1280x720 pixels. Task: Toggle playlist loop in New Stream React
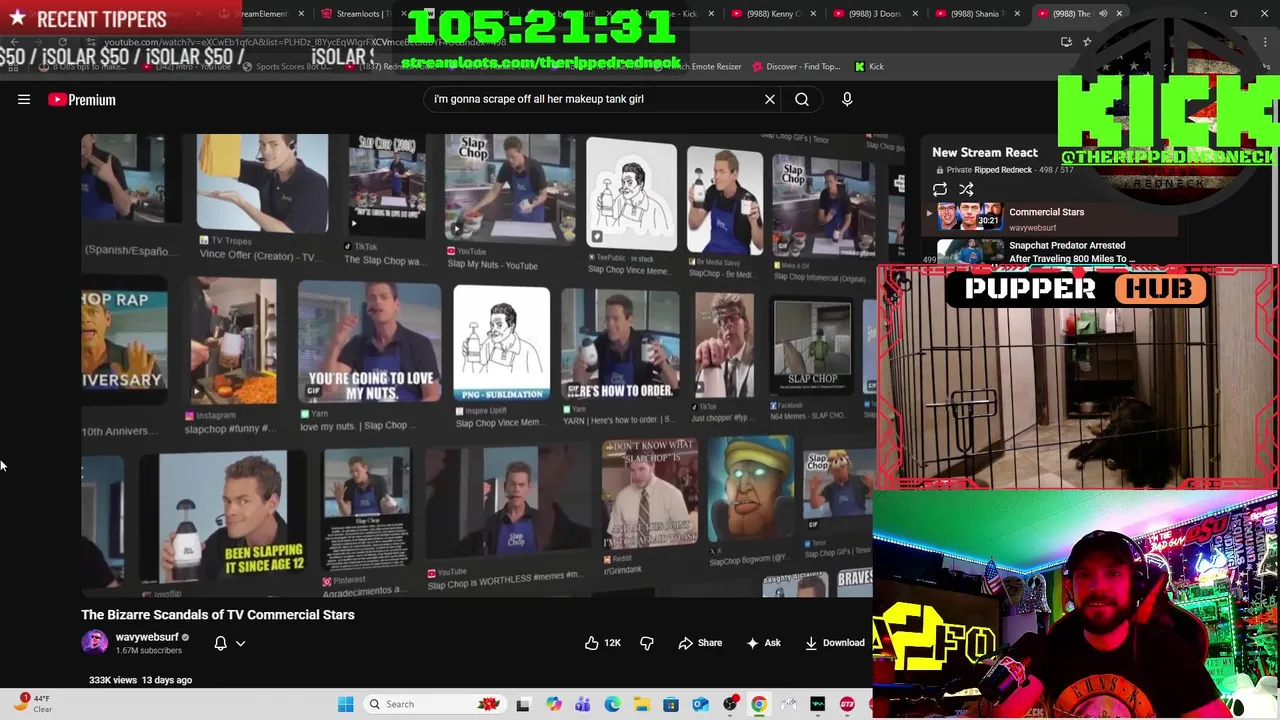coord(940,189)
